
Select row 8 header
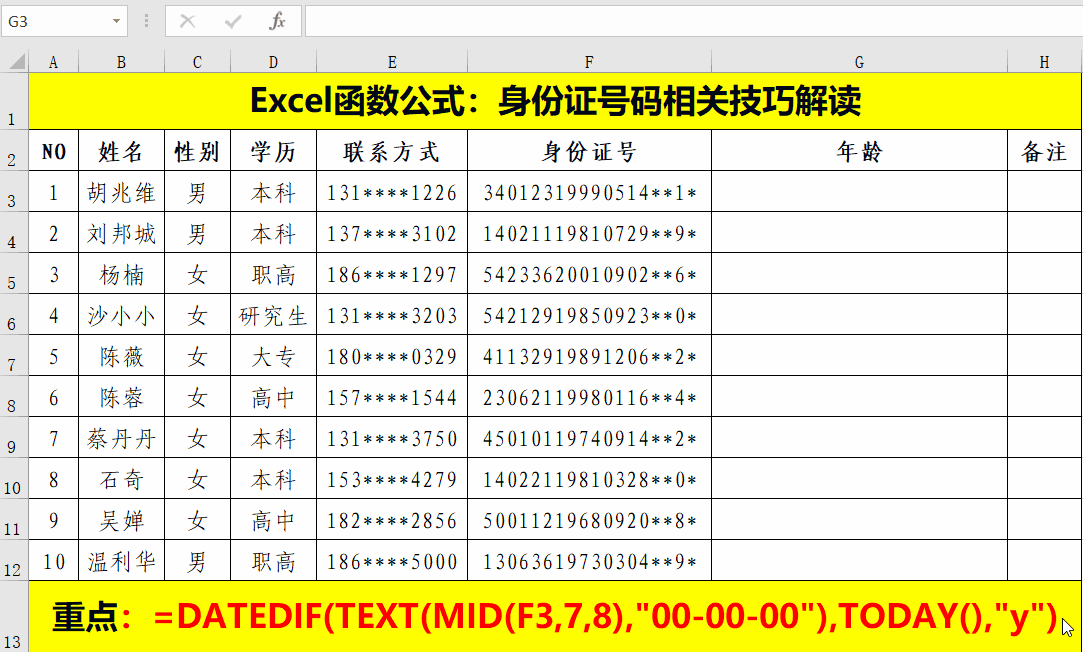(14, 396)
